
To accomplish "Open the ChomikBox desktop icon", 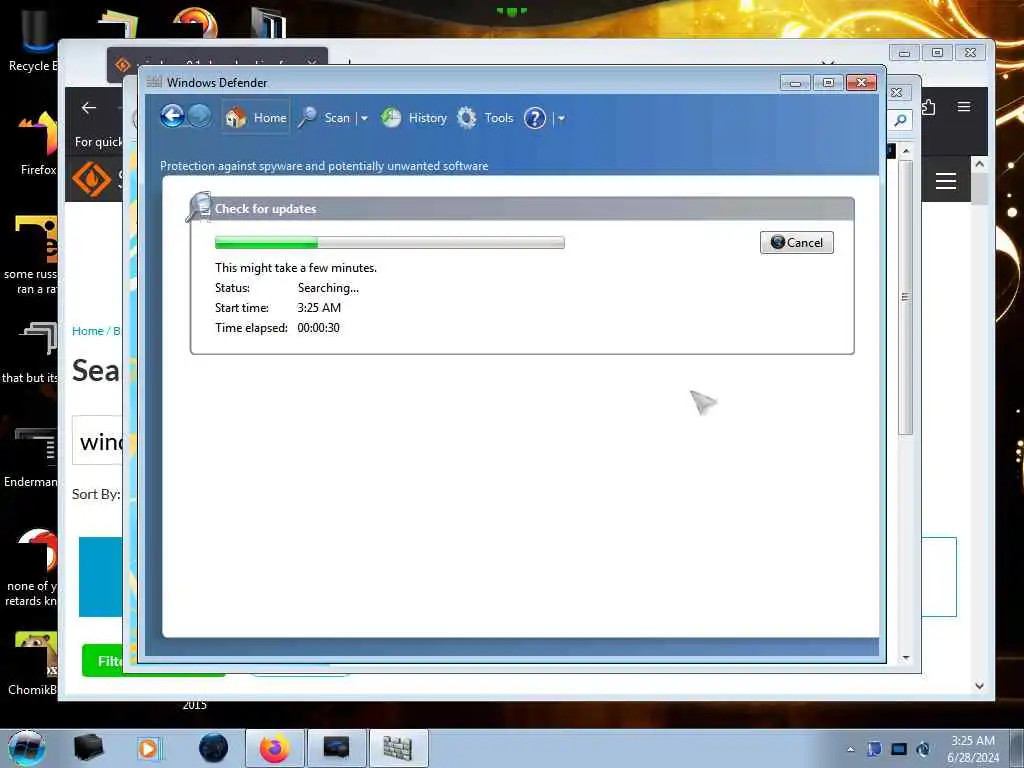I will [33, 663].
